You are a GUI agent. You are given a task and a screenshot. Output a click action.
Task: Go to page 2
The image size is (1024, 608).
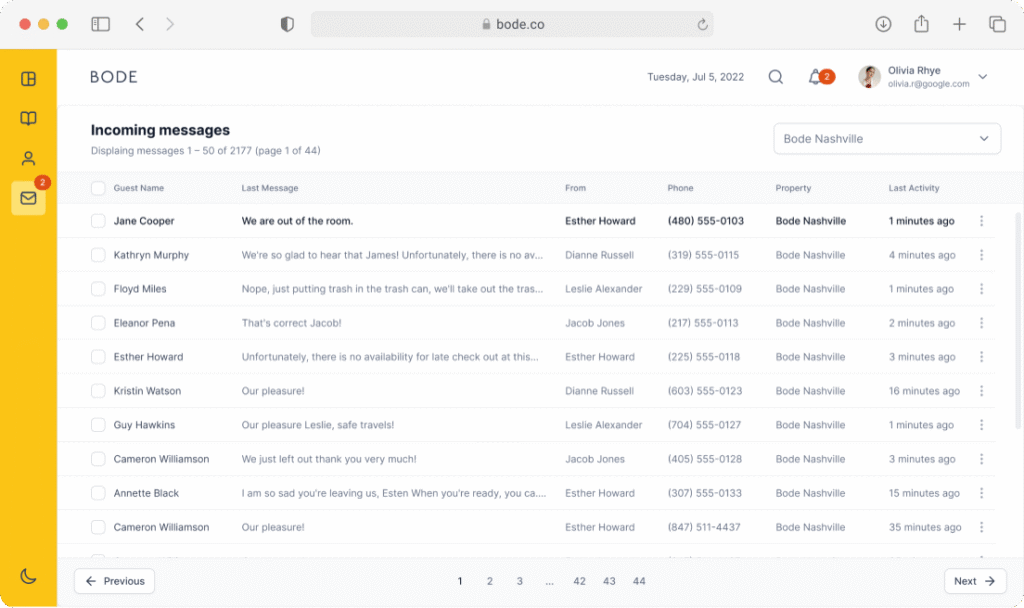point(490,581)
